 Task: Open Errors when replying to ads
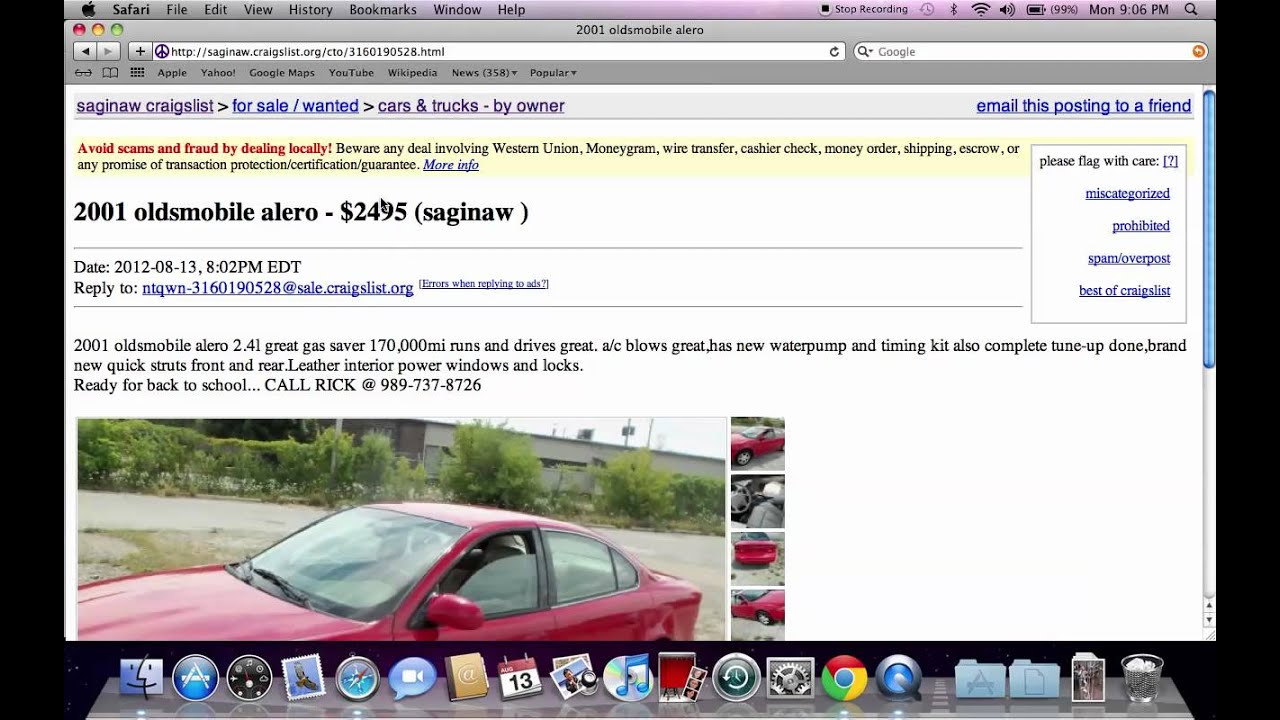(483, 284)
